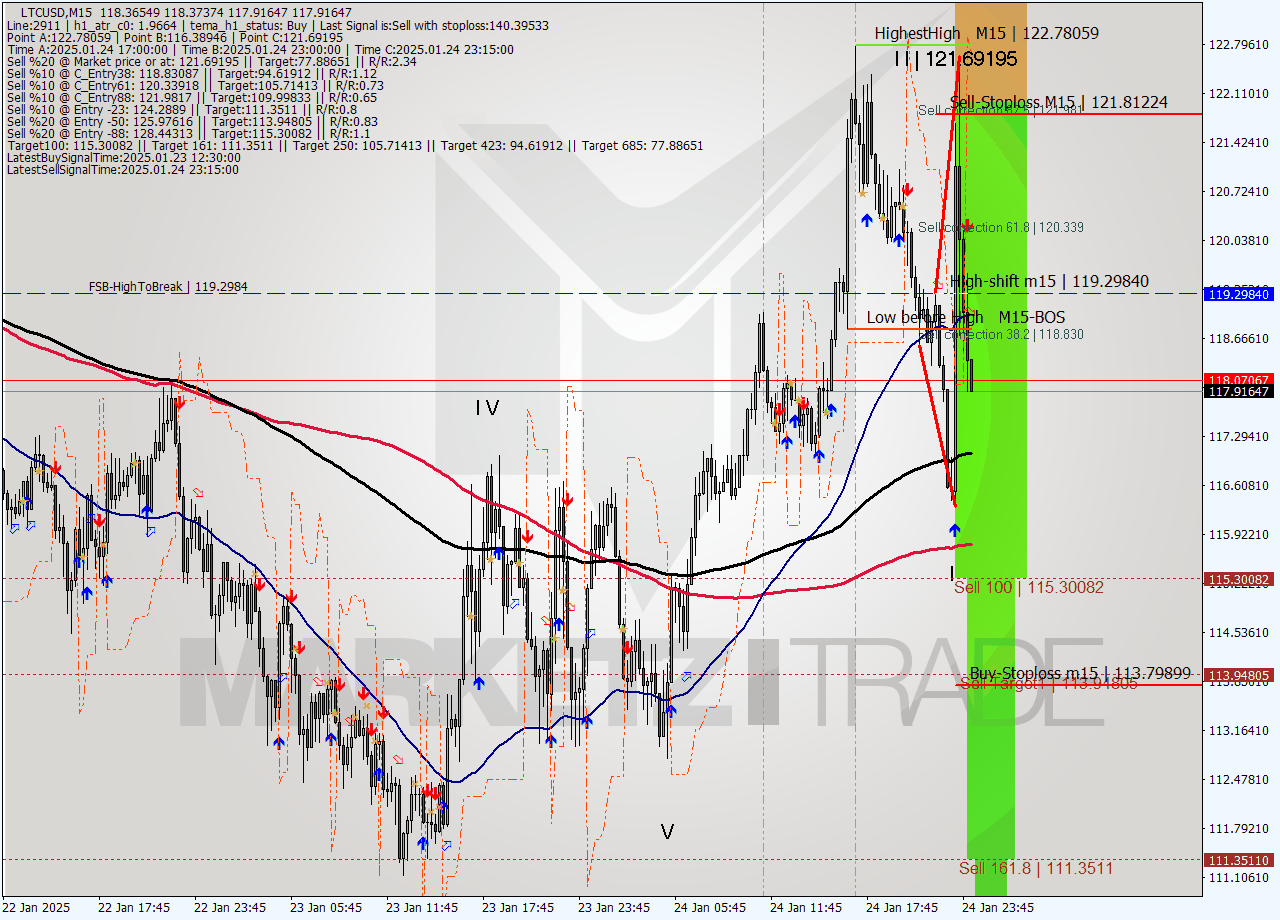Click '24 Jan 17:45' on the time axis
The height and width of the screenshot is (920, 1280).
click(x=902, y=907)
